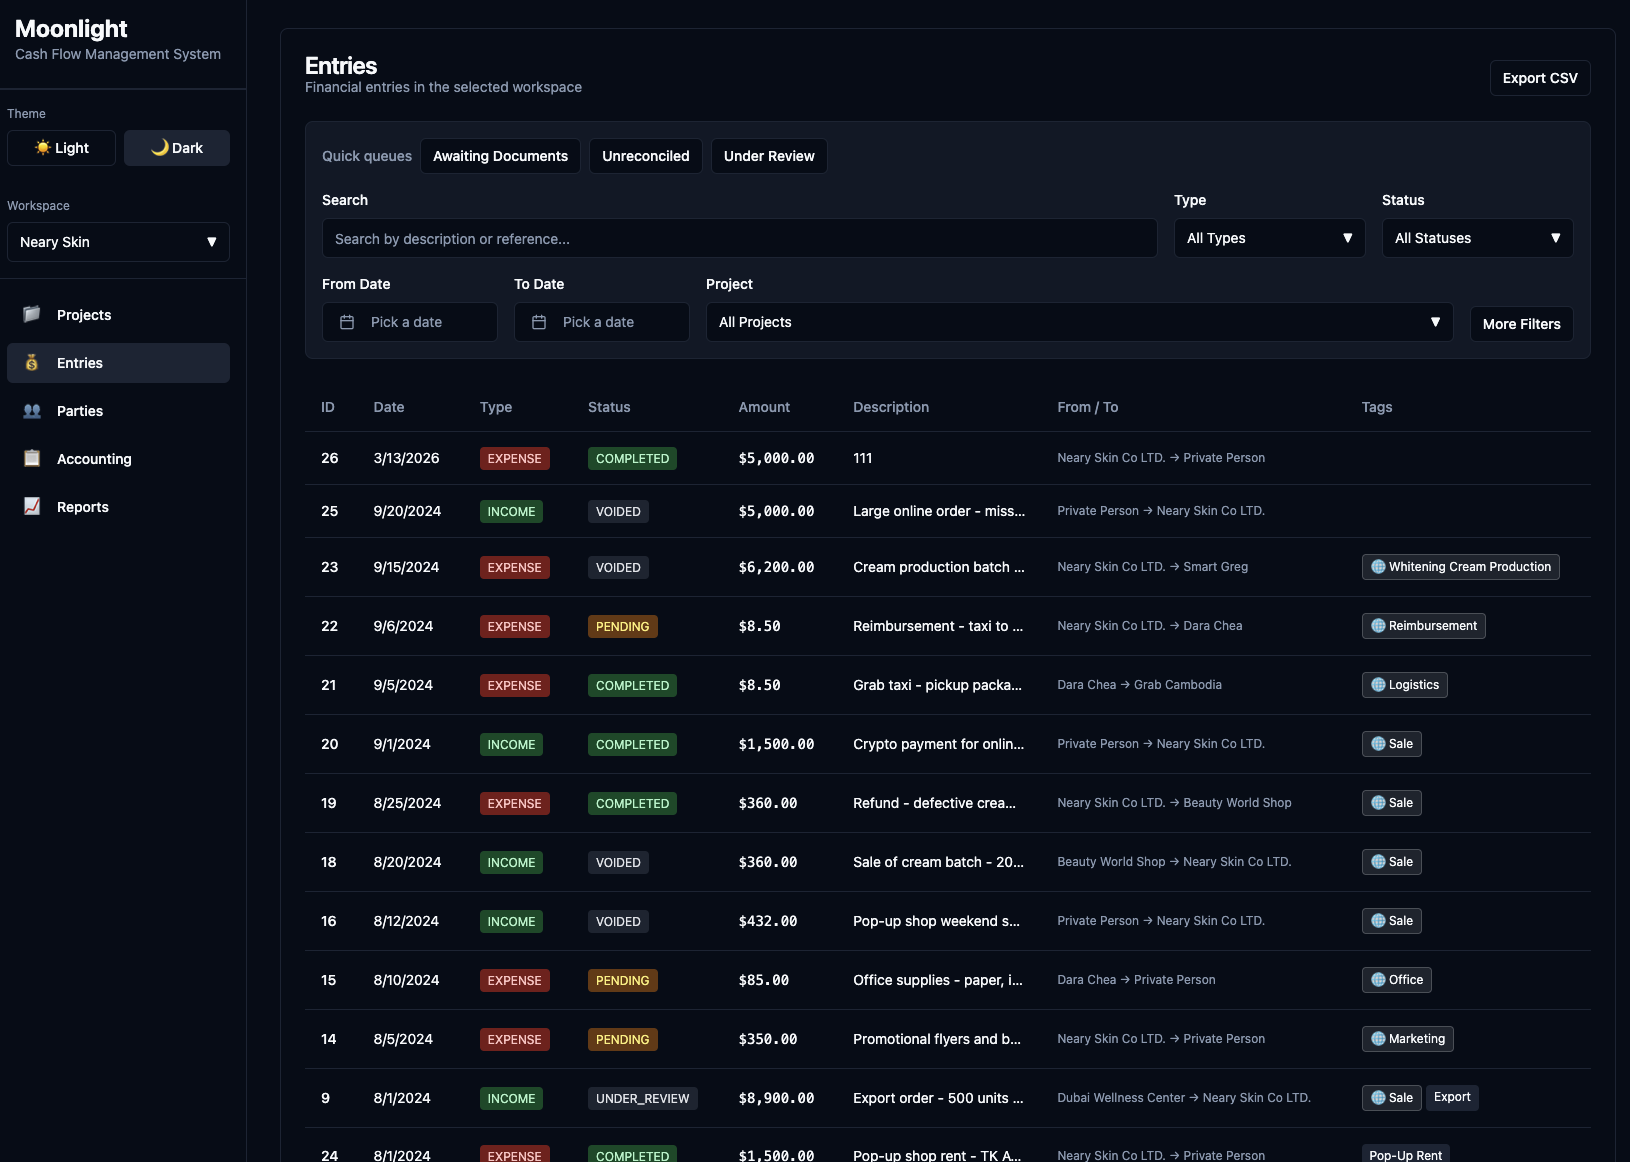1630x1162 pixels.
Task: Click globe icon on Office tag
Action: click(1378, 980)
